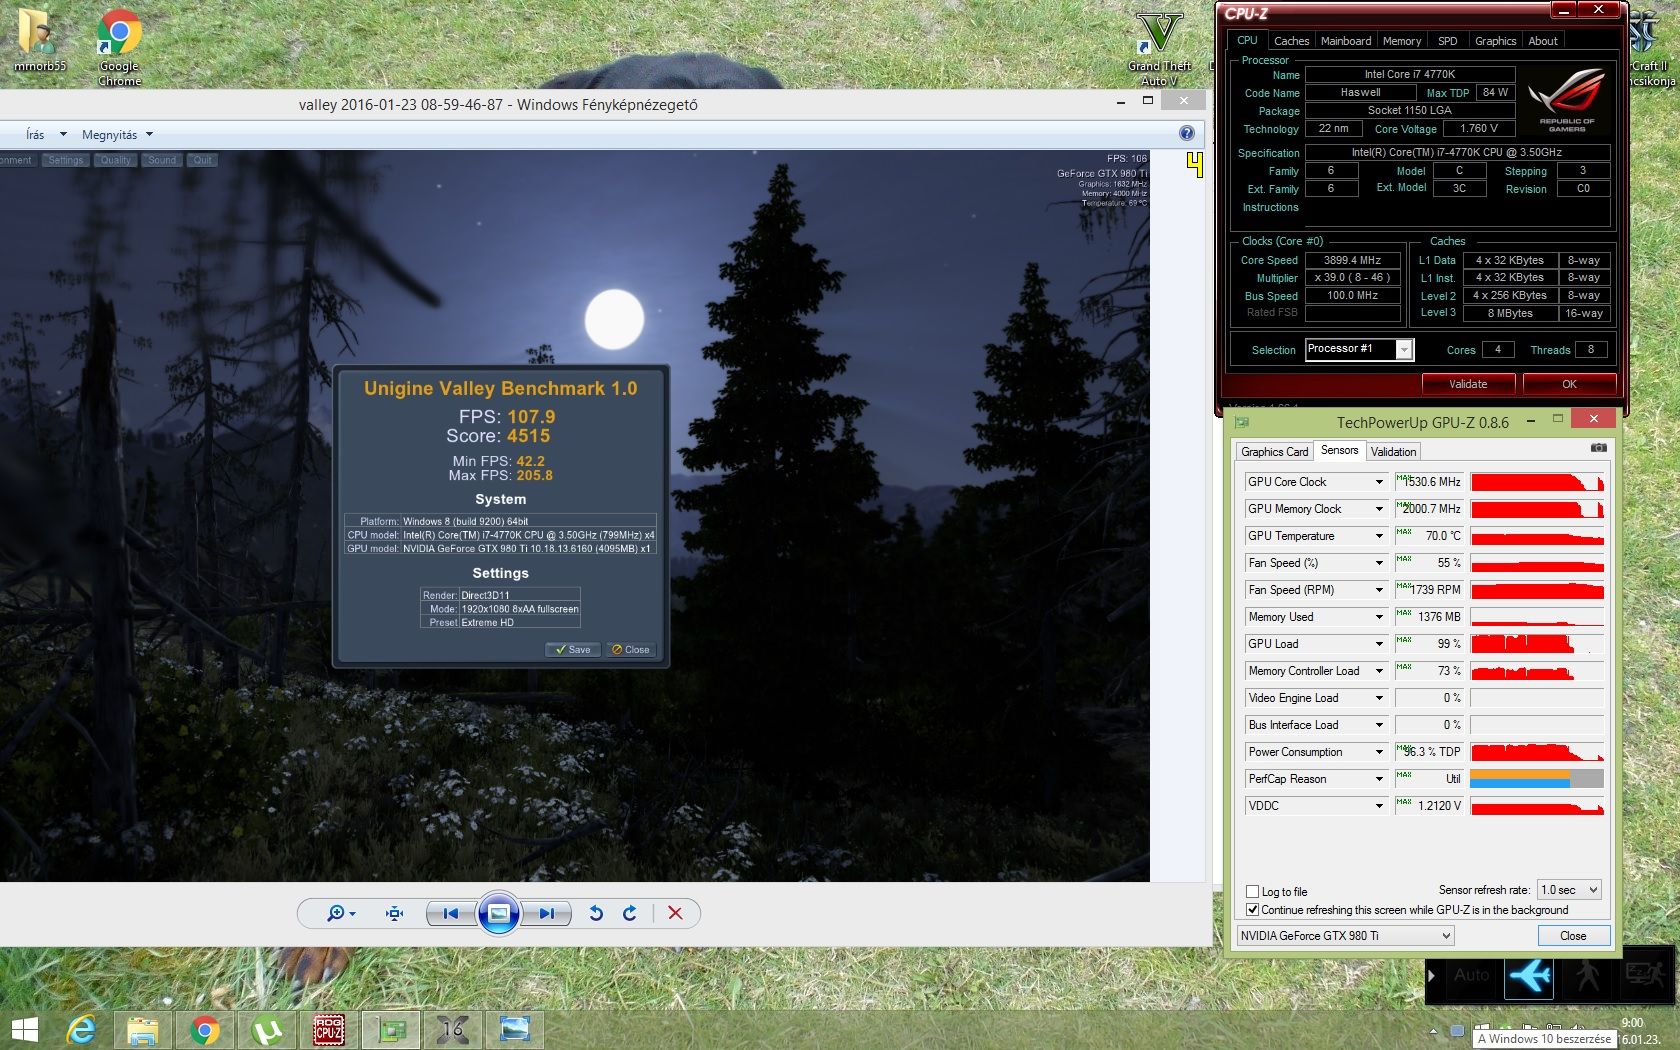Image resolution: width=1680 pixels, height=1050 pixels.
Task: Delete photo with red X icon
Action: (675, 913)
